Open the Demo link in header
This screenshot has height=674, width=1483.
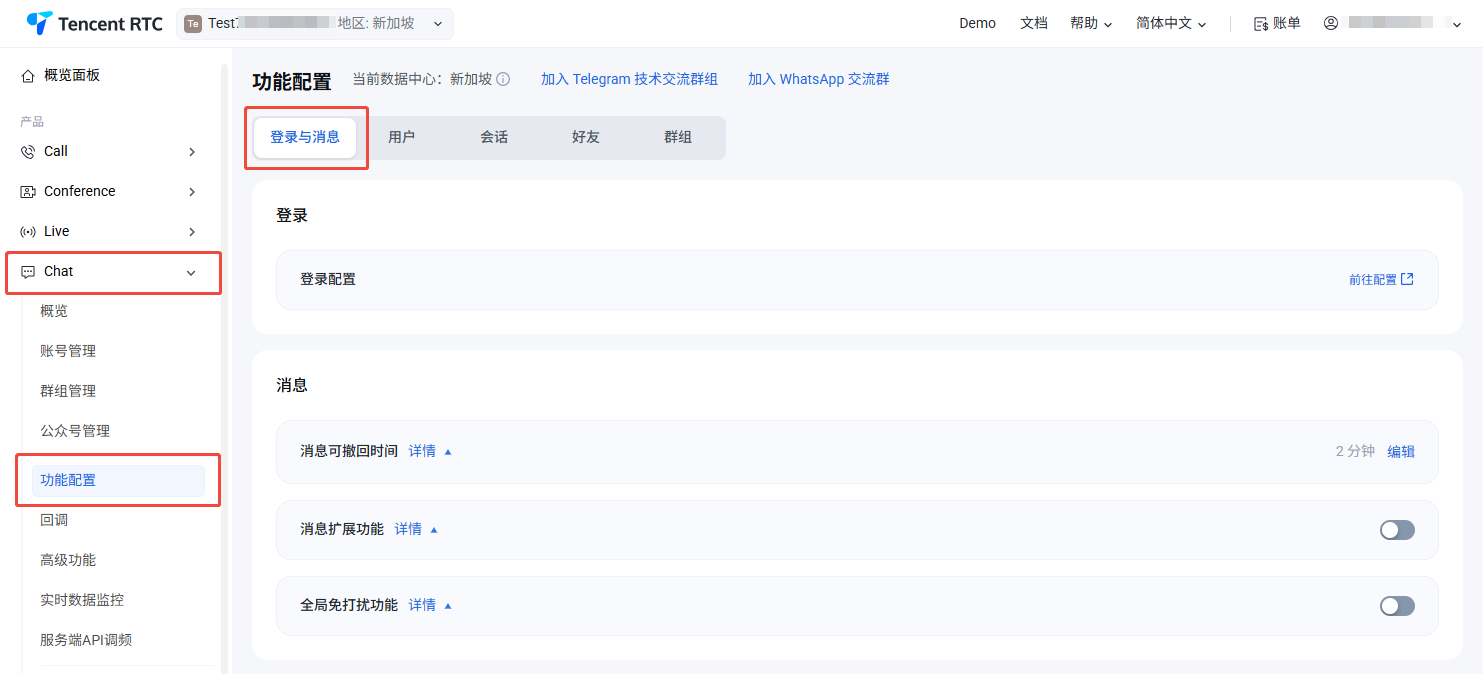[977, 23]
